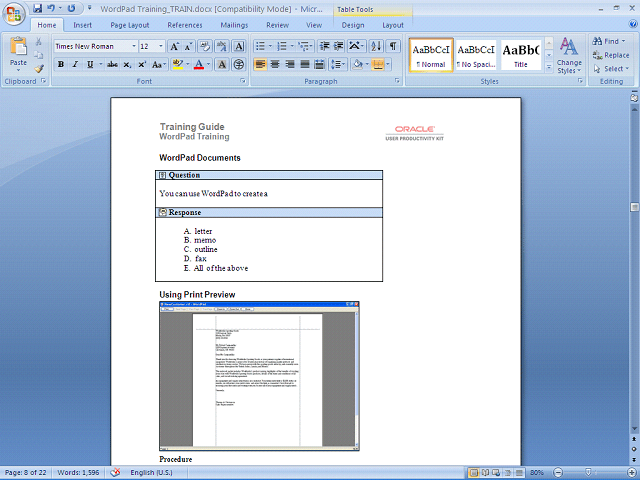Open the Table Tools Design tab
The image size is (640, 480).
pyautogui.click(x=353, y=25)
